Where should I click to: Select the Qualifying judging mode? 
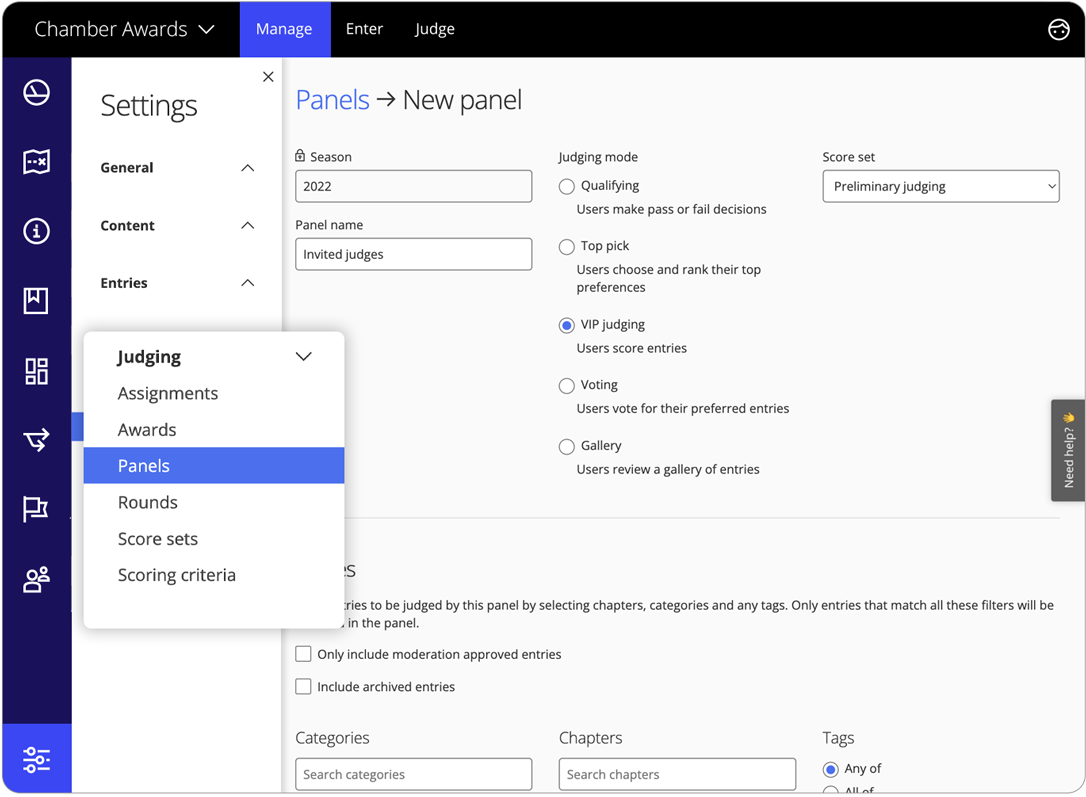coord(567,187)
